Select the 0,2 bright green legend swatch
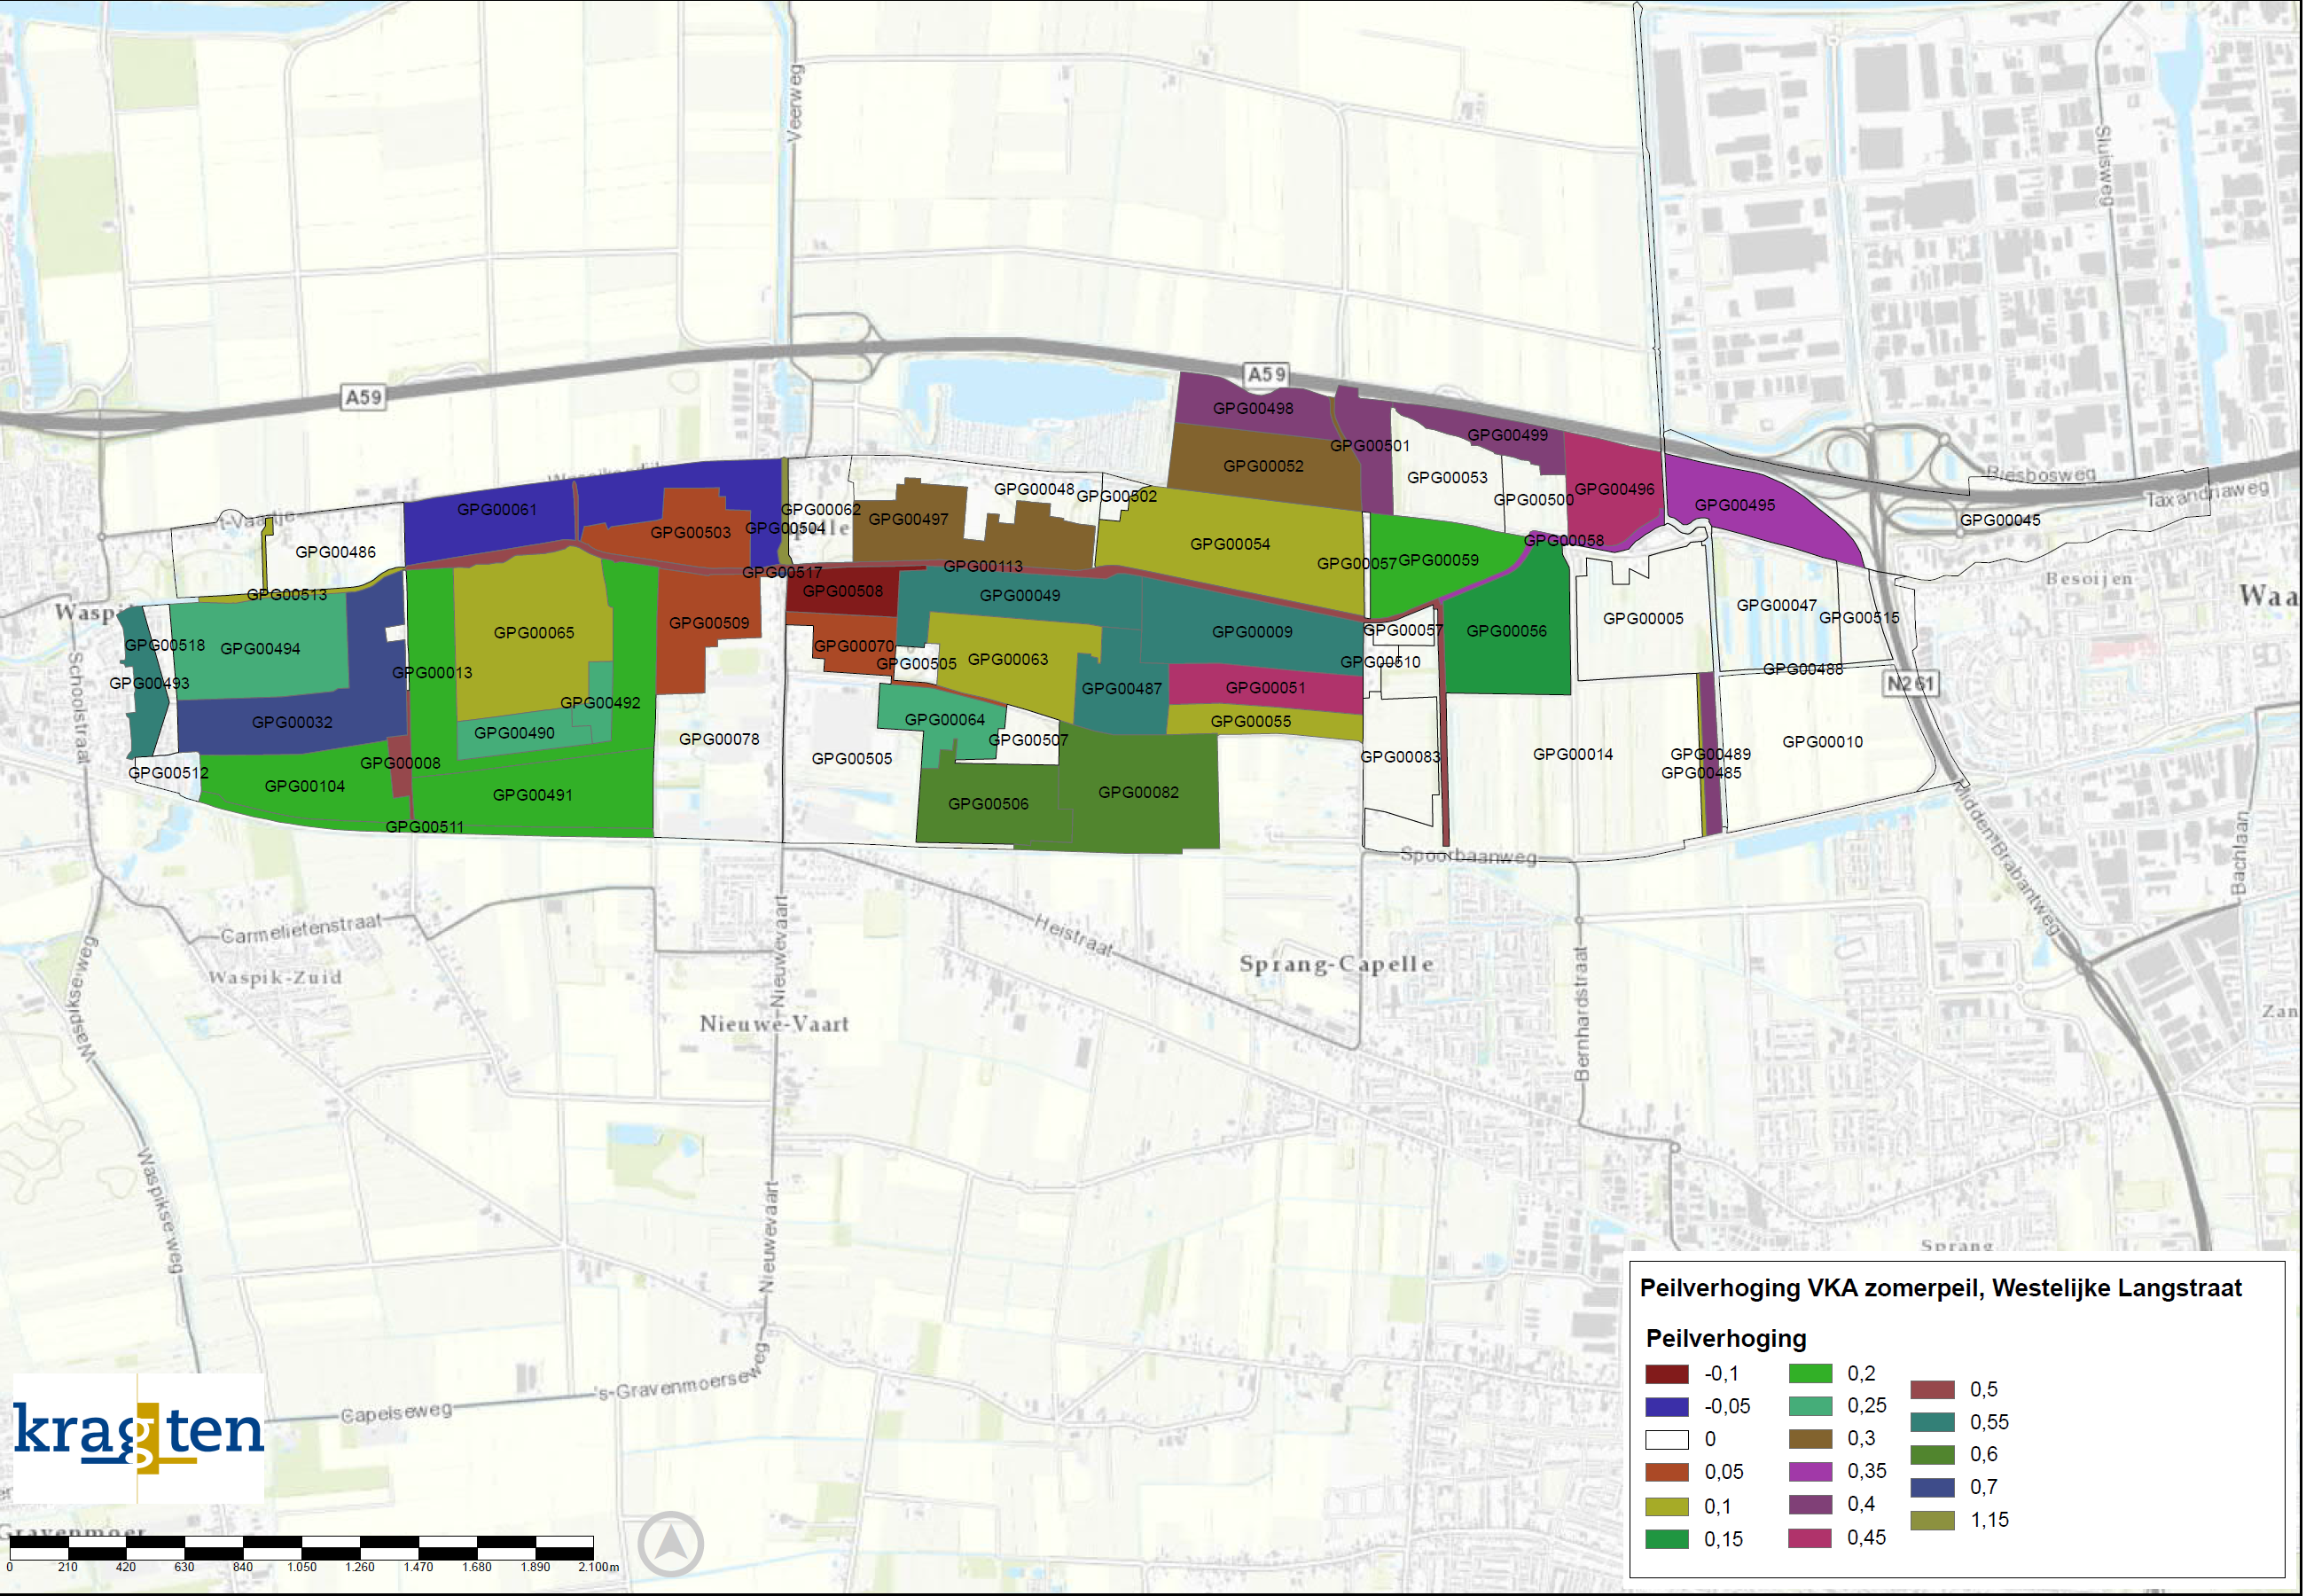The width and height of the screenshot is (2306, 1596). click(1811, 1374)
